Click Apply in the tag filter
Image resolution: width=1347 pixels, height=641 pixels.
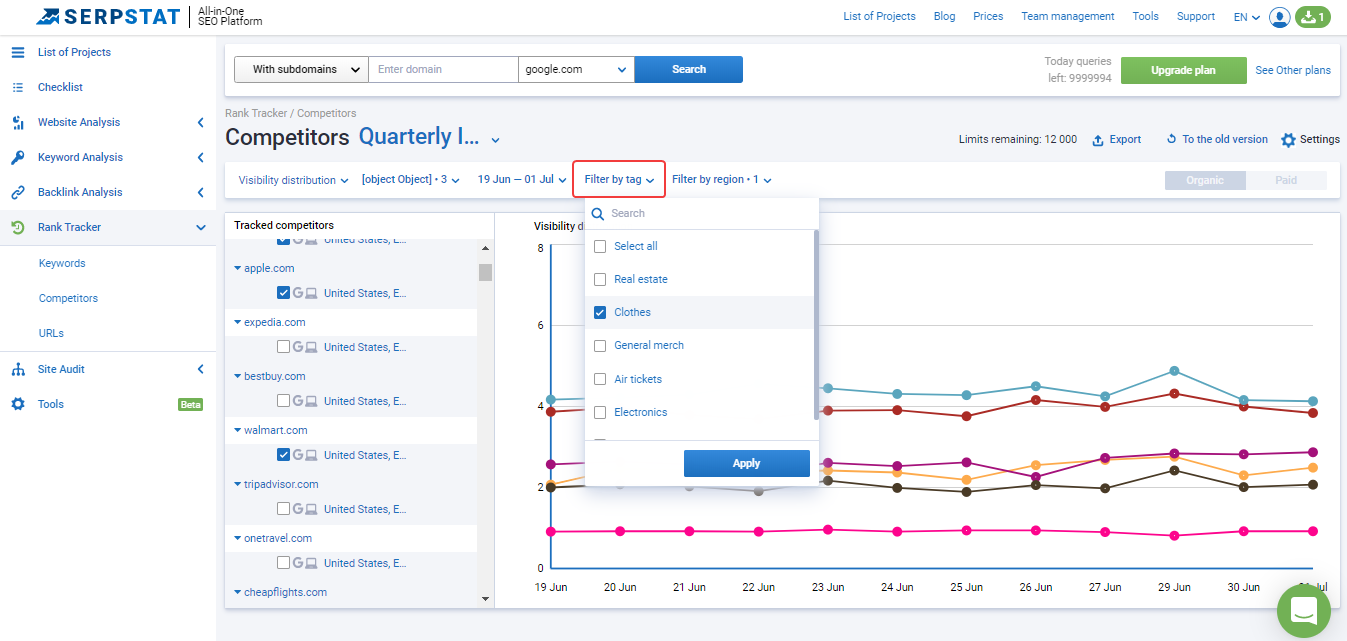pos(747,464)
